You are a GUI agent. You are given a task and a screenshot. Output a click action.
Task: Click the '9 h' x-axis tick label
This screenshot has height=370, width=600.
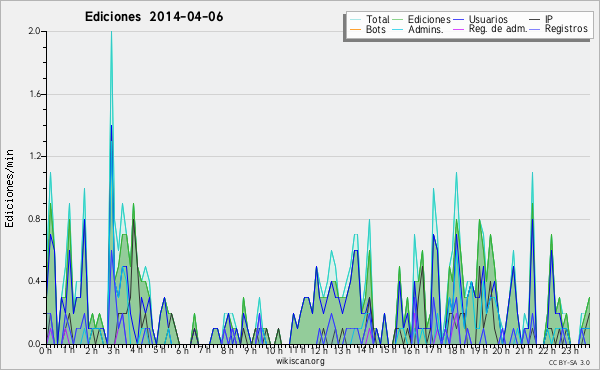click(250, 350)
